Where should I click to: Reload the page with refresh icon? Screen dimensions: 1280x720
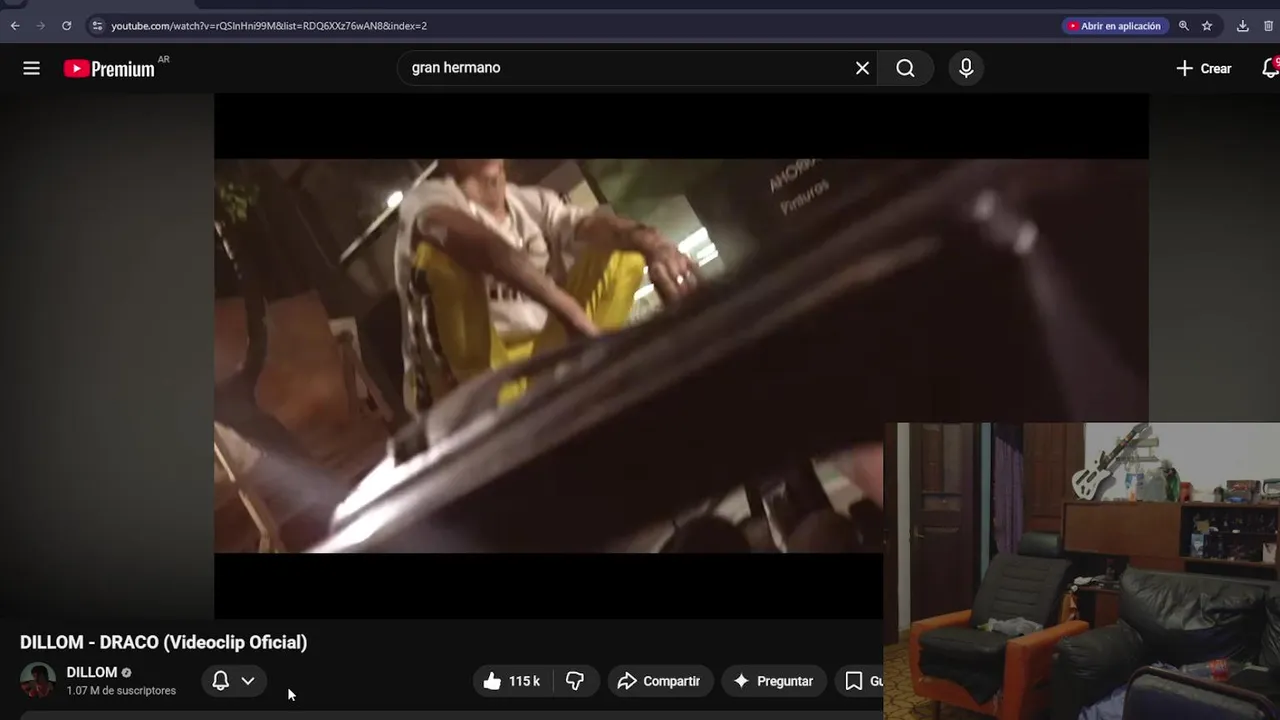67,26
